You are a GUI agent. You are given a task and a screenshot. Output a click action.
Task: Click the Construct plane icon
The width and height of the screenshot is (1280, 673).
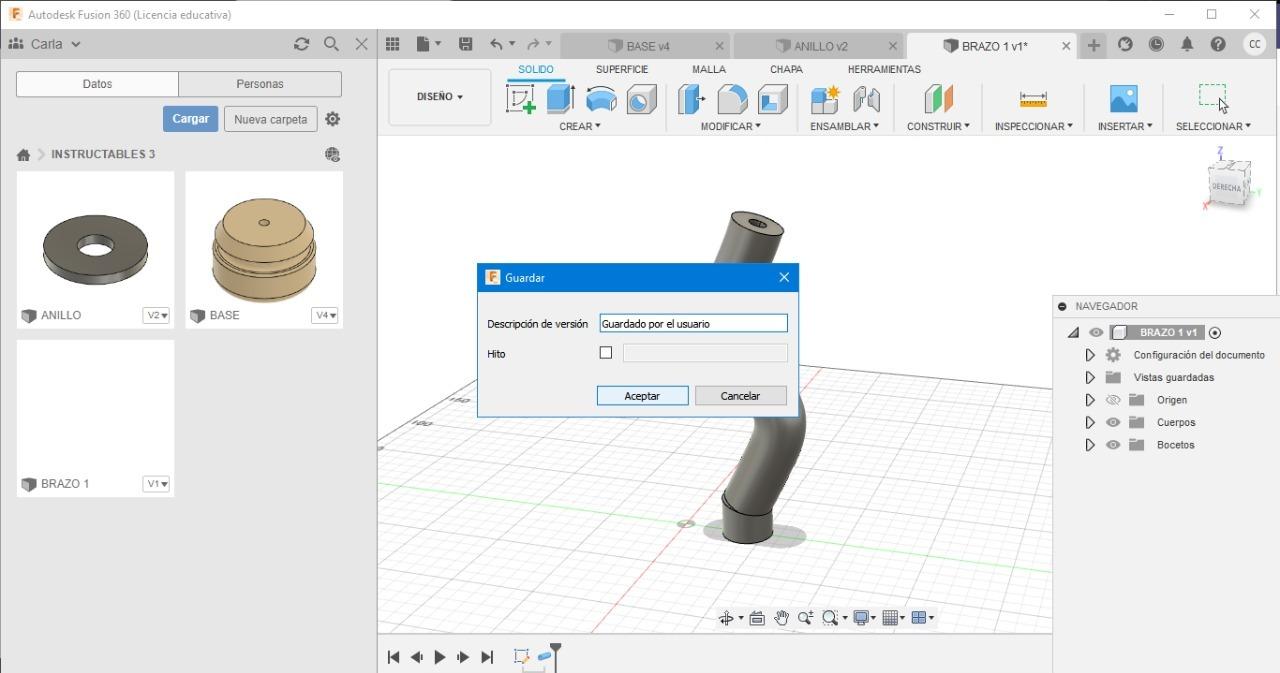point(938,99)
